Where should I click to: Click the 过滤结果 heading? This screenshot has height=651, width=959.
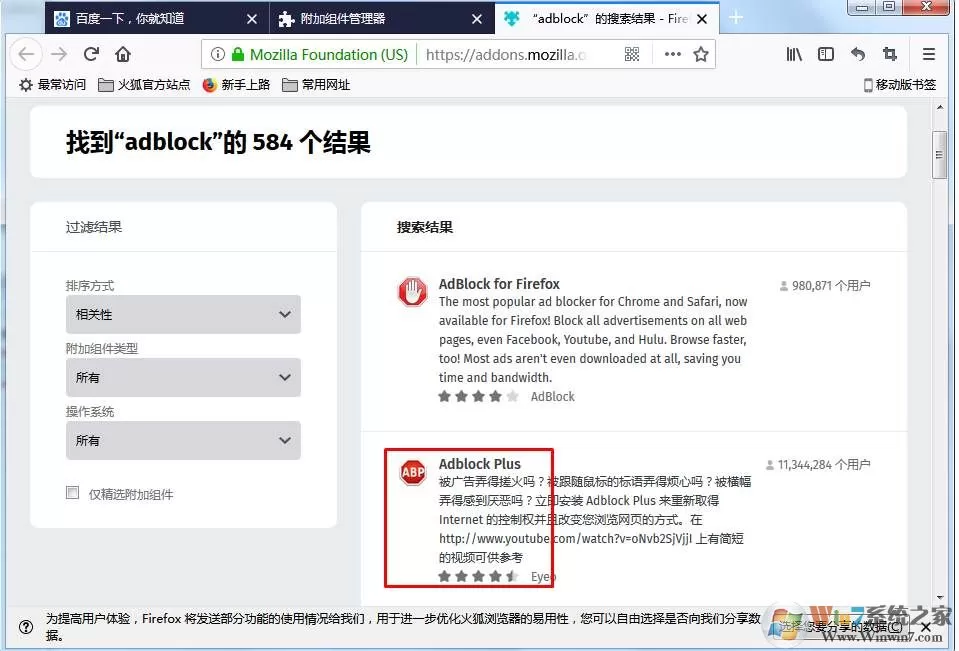(x=94, y=228)
